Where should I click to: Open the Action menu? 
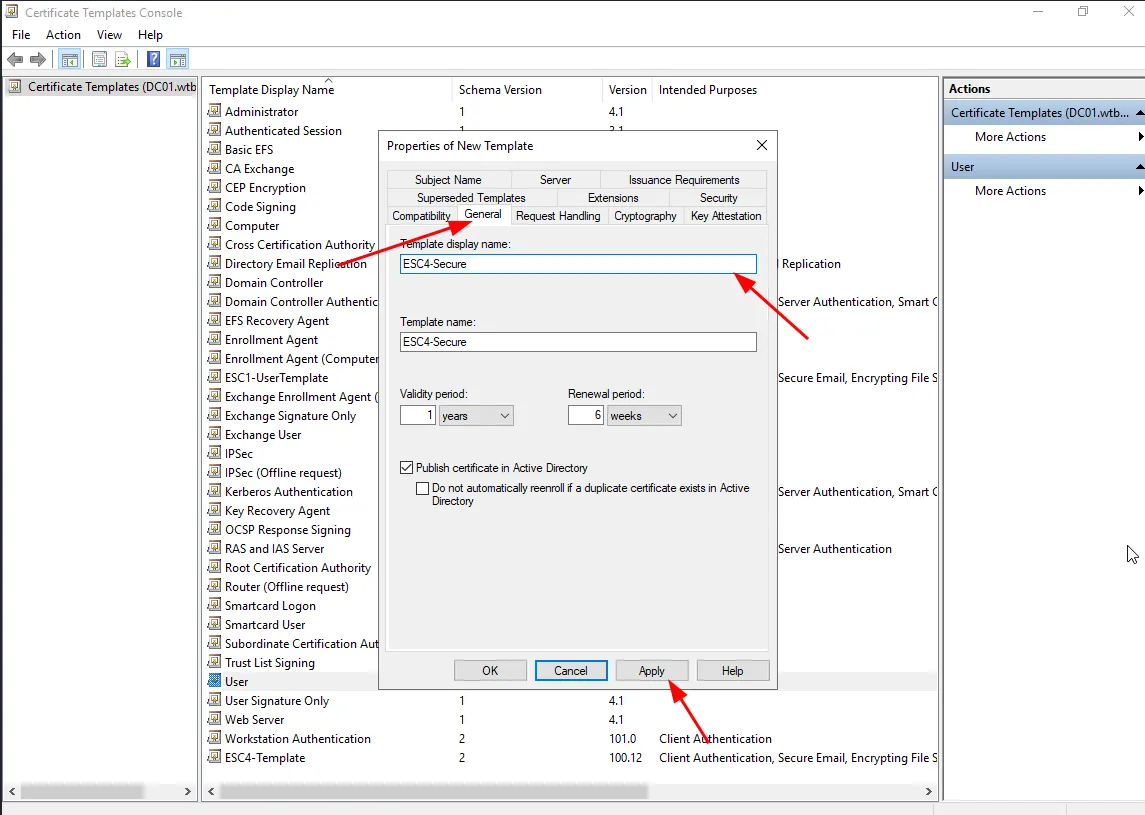63,35
